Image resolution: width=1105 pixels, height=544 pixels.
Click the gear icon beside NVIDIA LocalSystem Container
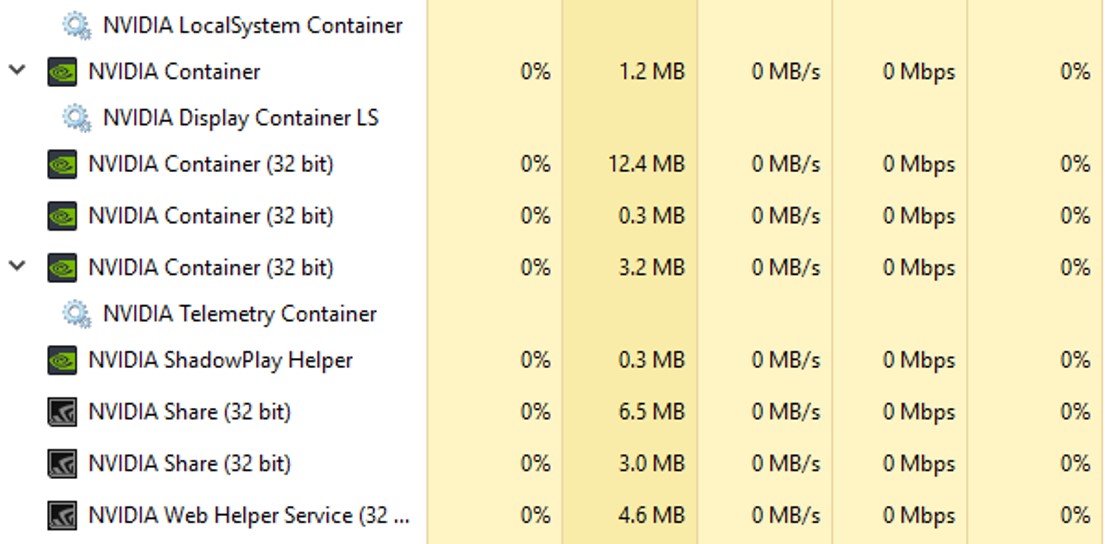click(76, 25)
